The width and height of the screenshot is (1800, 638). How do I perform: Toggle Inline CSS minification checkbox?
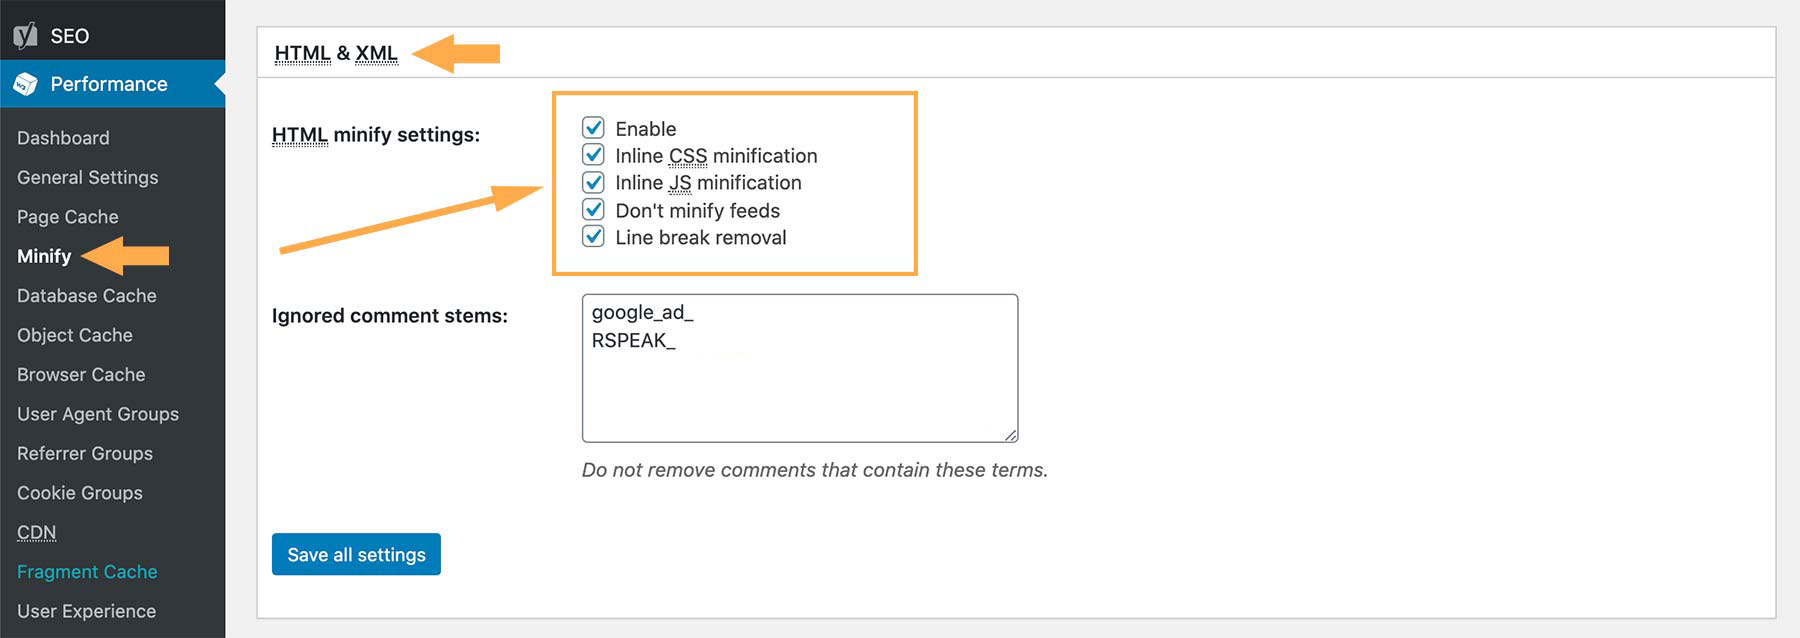click(593, 155)
